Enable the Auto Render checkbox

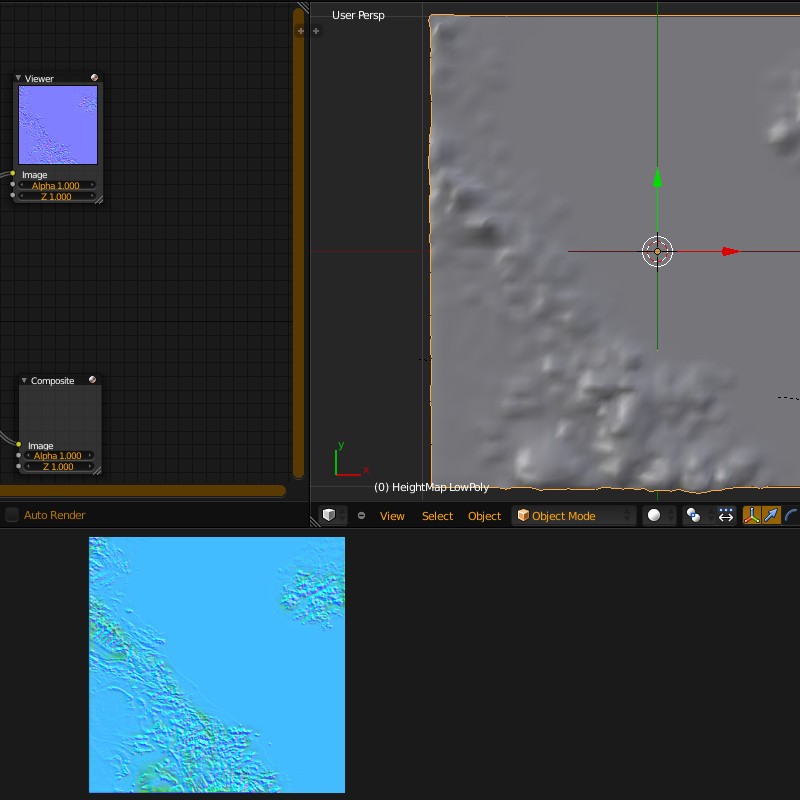tap(11, 514)
